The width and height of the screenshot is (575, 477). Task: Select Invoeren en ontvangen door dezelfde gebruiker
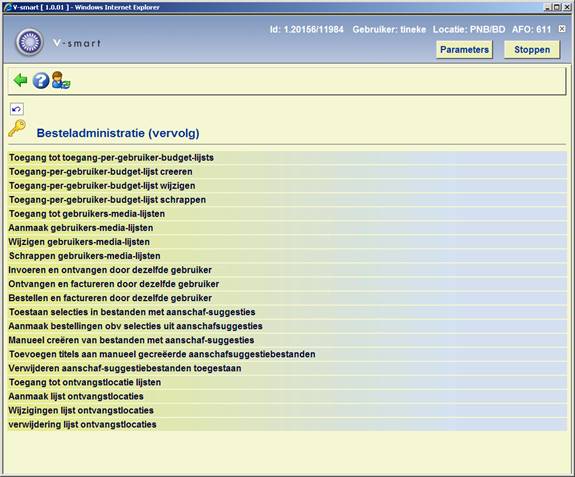coord(287,270)
